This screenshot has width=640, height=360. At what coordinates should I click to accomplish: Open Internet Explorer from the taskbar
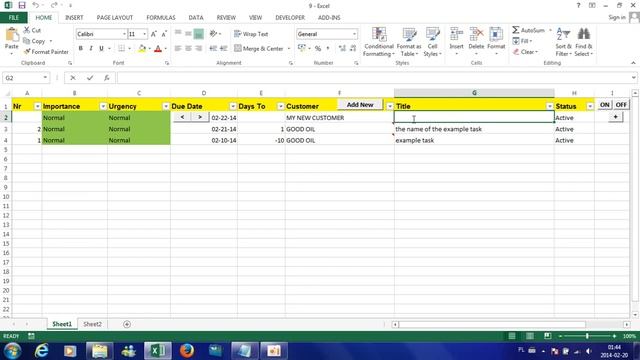[42, 351]
